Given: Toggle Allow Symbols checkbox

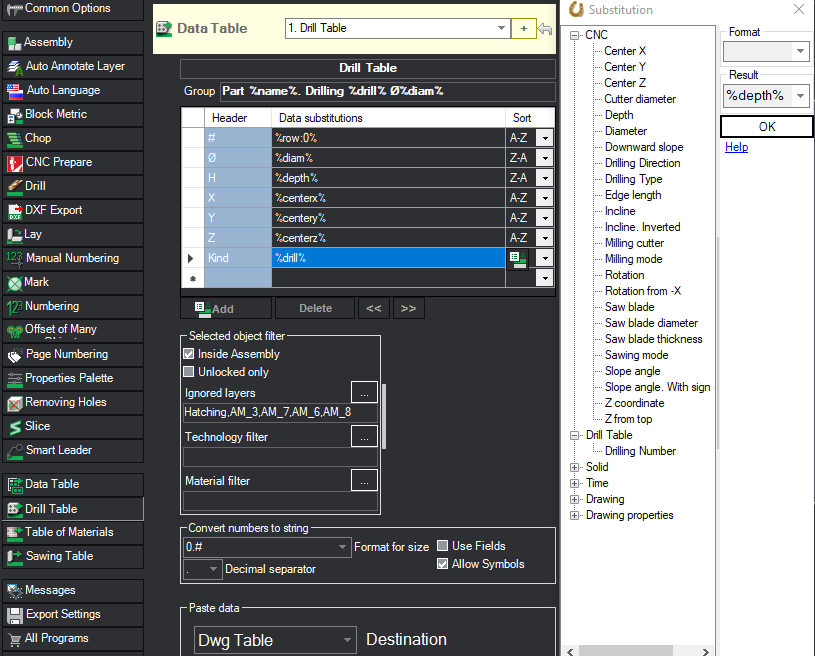Looking at the screenshot, I should (442, 563).
